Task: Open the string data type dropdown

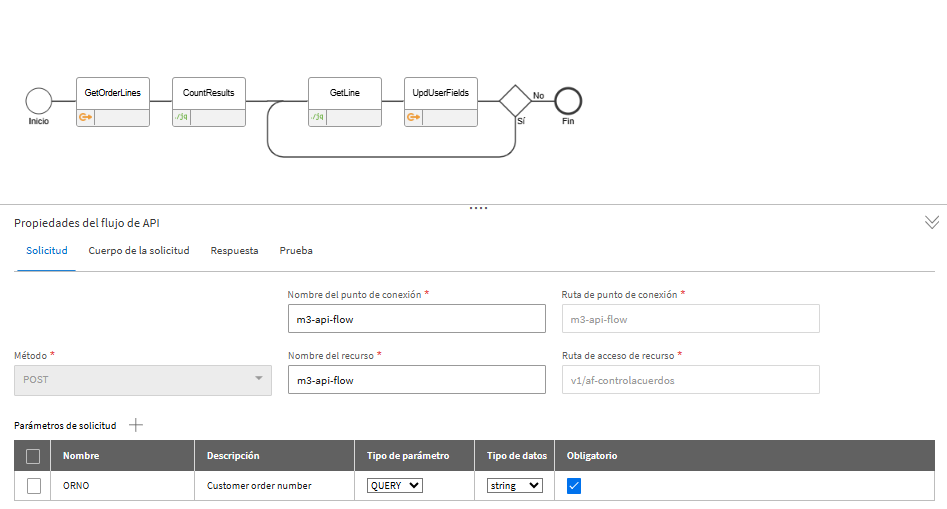Action: [x=515, y=485]
